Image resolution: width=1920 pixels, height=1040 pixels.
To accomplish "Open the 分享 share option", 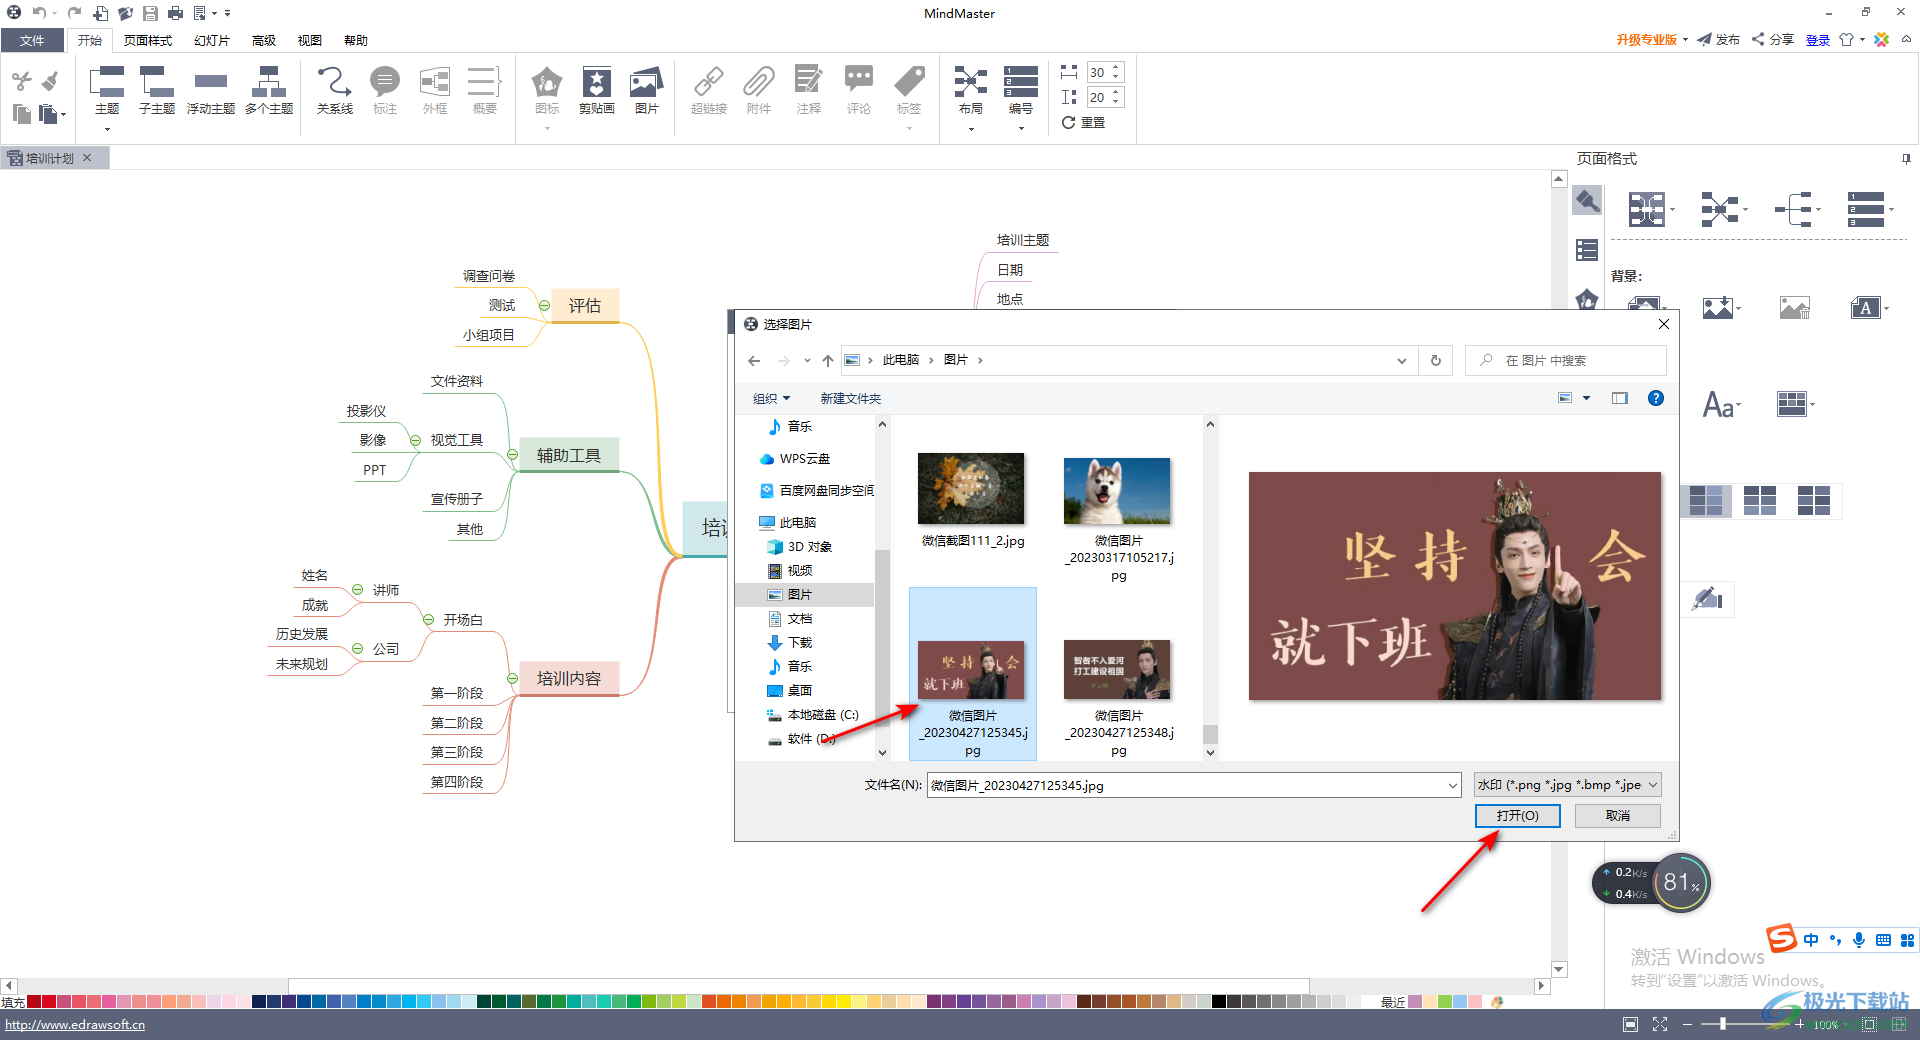I will tap(1773, 40).
